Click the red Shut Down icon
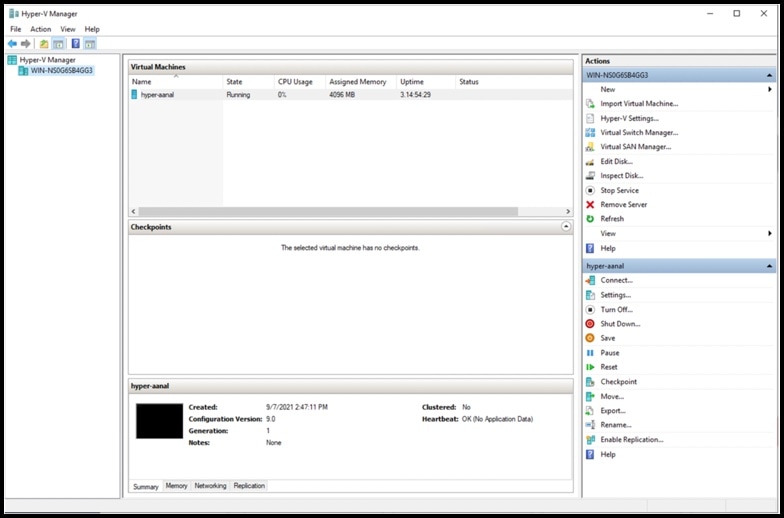The width and height of the screenshot is (784, 518). [590, 324]
